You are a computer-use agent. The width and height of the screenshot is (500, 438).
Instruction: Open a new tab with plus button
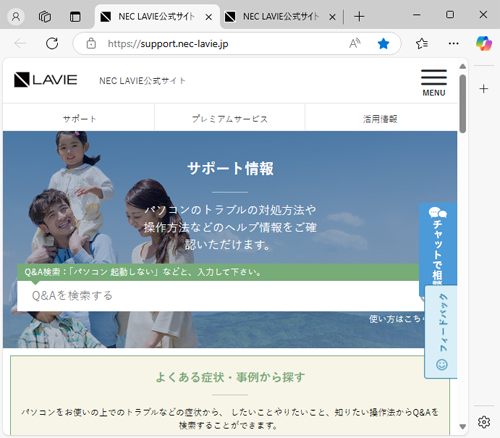pos(359,16)
